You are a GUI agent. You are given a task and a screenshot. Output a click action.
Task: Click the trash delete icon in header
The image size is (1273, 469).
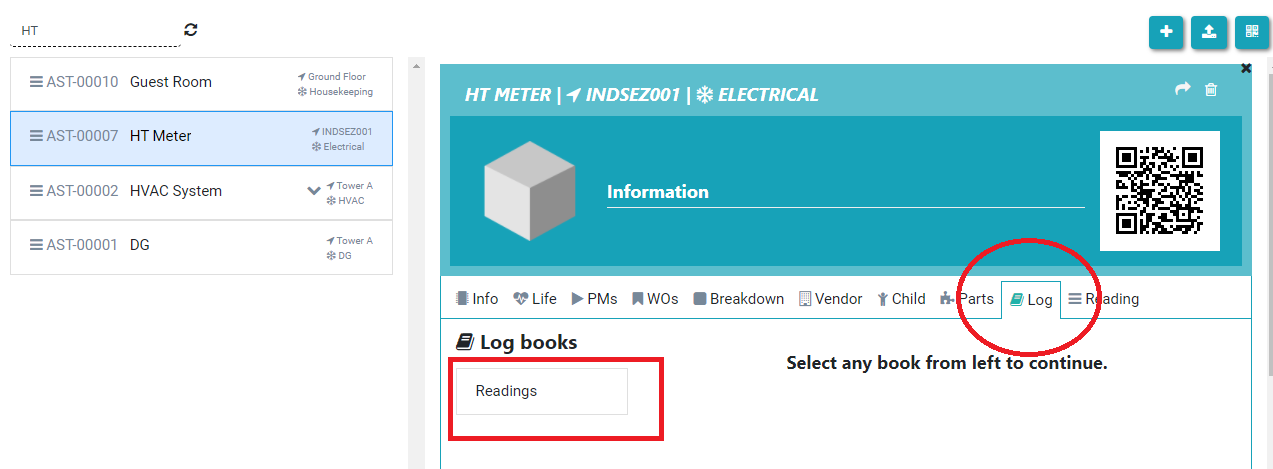[x=1211, y=90]
